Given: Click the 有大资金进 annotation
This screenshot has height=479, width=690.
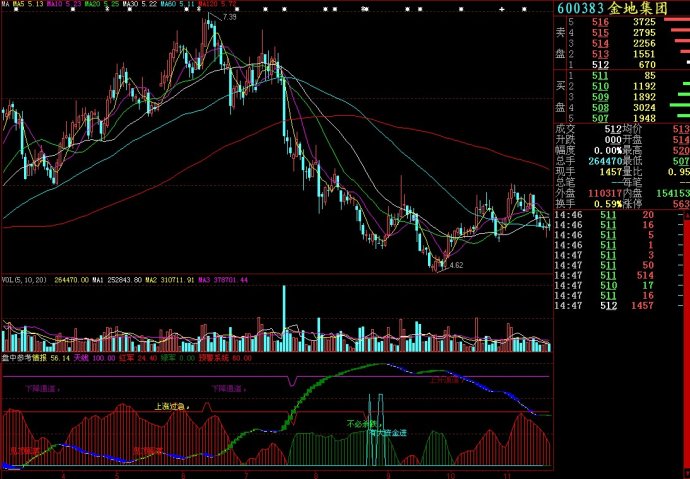Looking at the screenshot, I should click(389, 433).
